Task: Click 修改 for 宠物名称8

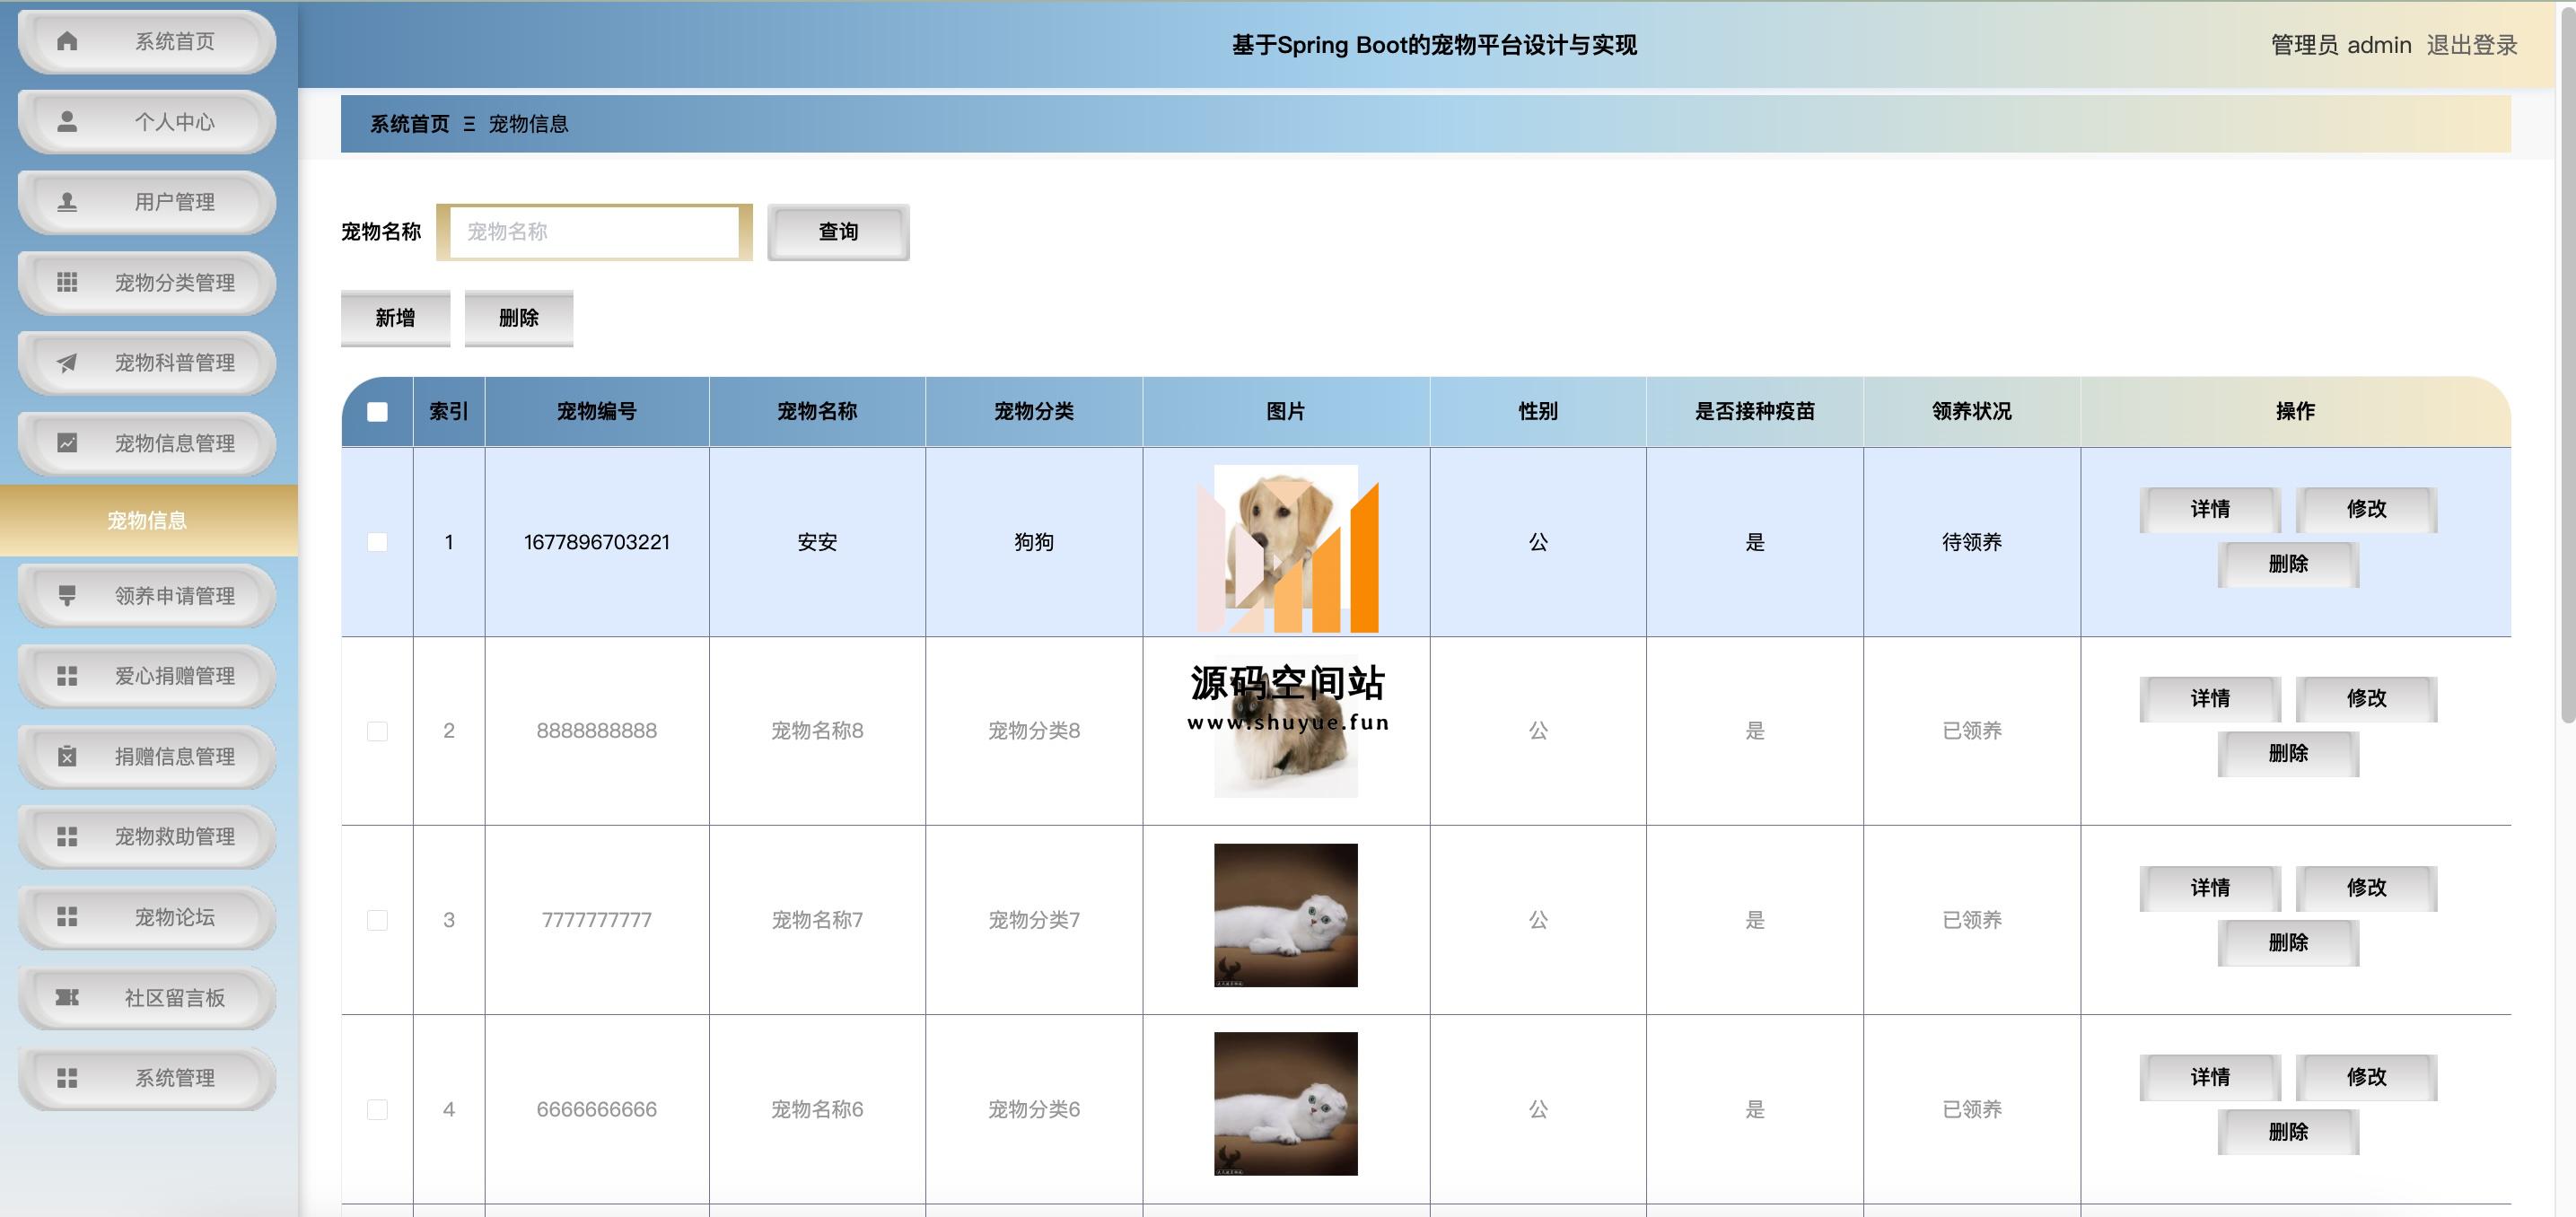Action: coord(2366,698)
